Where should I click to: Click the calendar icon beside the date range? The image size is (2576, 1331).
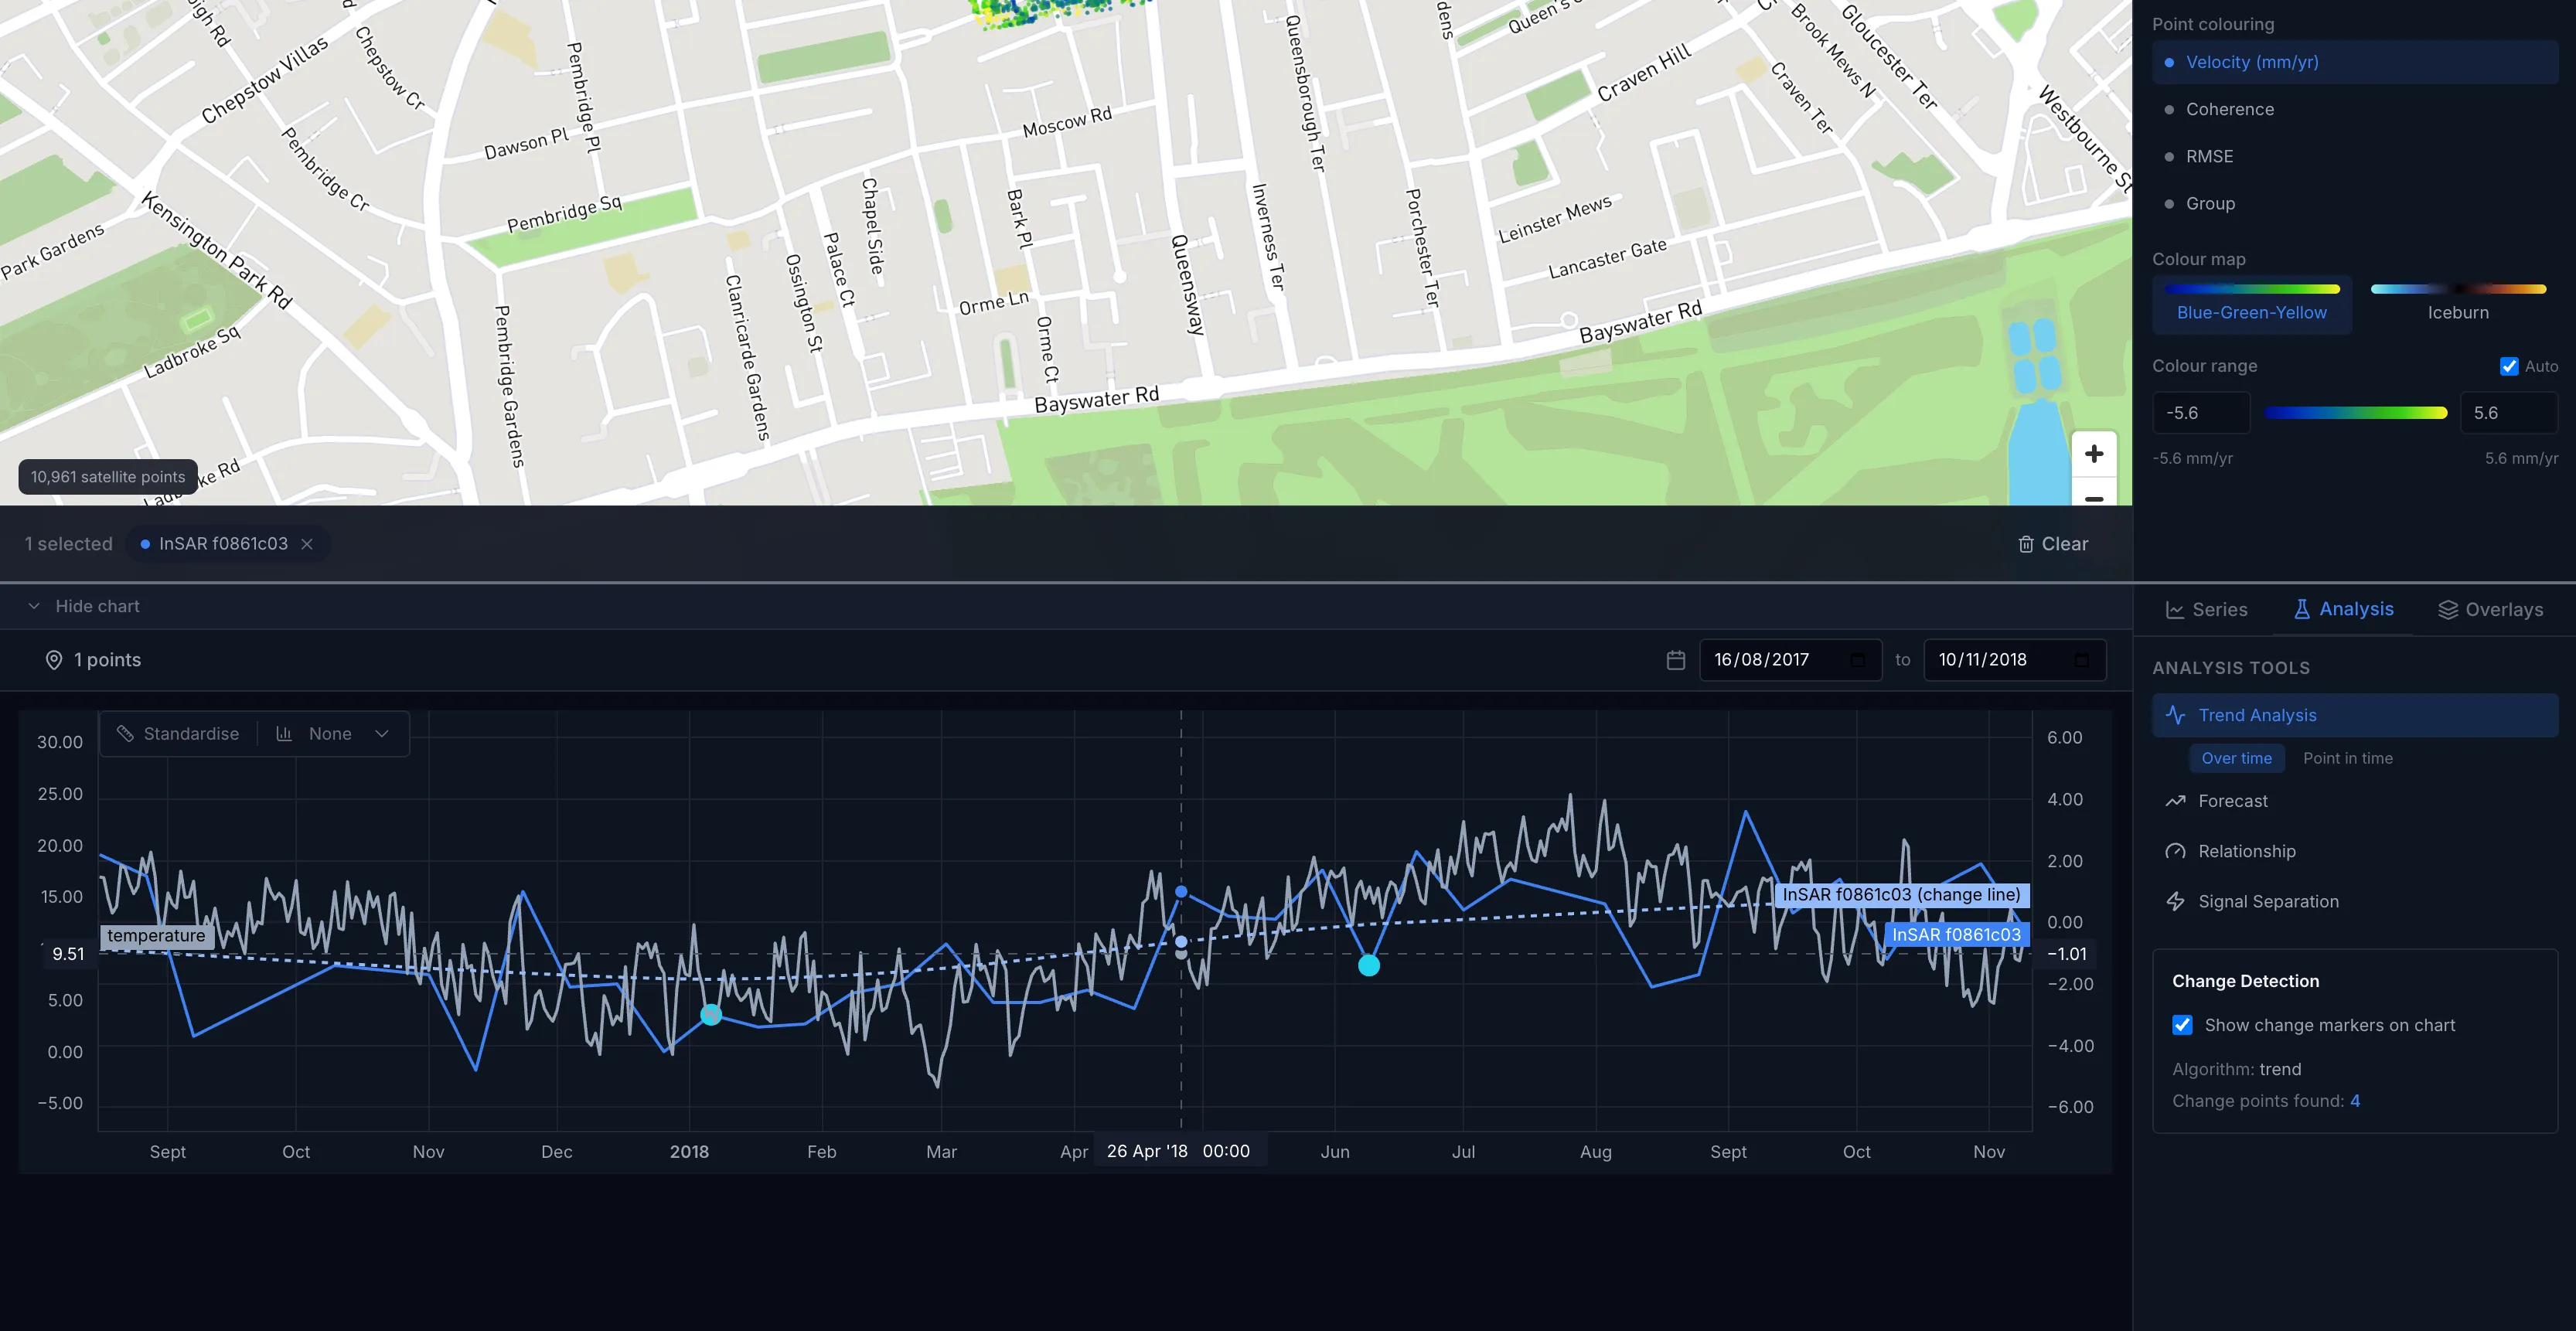point(1676,660)
